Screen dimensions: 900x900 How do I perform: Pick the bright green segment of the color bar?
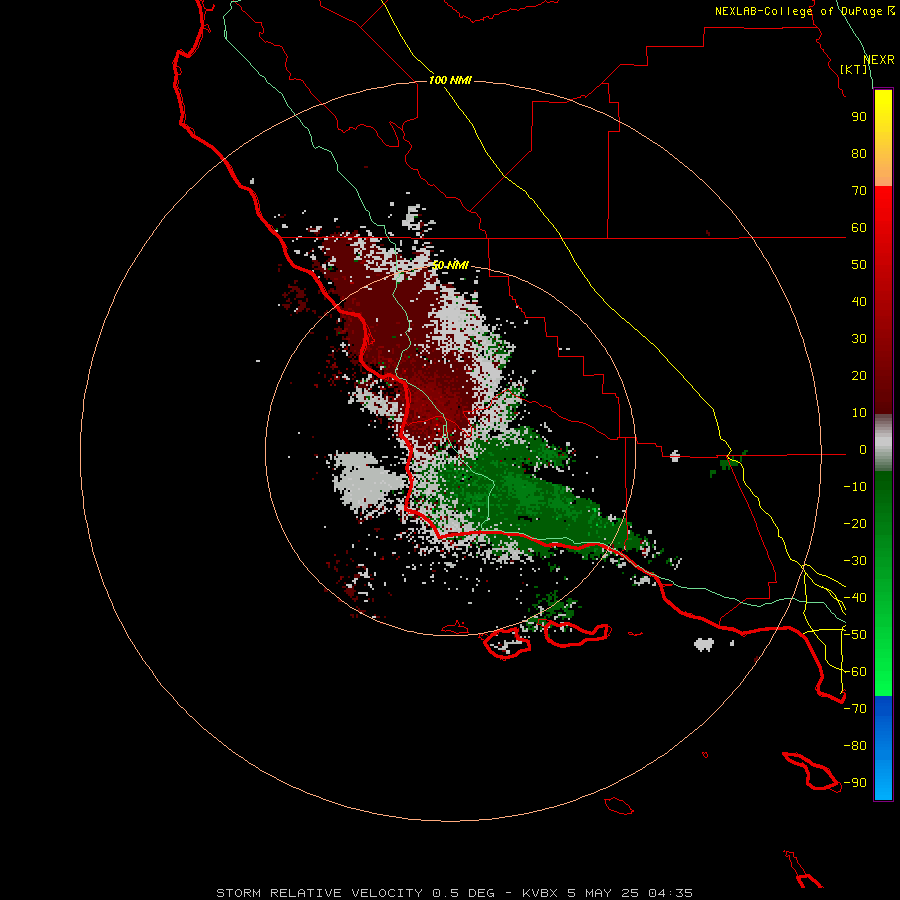tap(883, 660)
